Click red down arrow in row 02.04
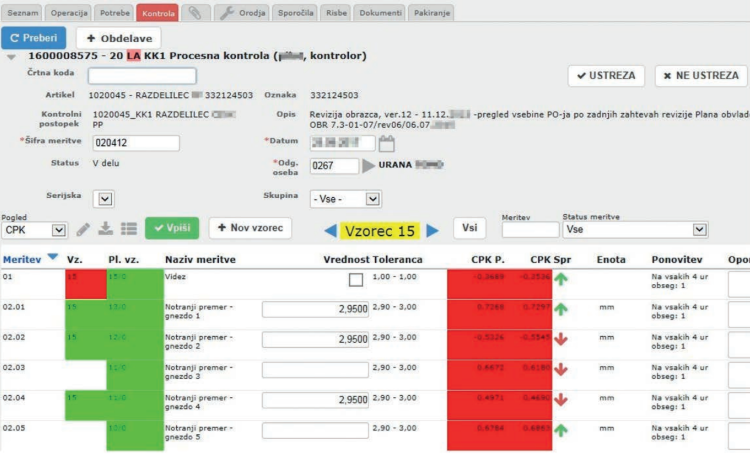The height and width of the screenshot is (454, 750). click(x=561, y=399)
